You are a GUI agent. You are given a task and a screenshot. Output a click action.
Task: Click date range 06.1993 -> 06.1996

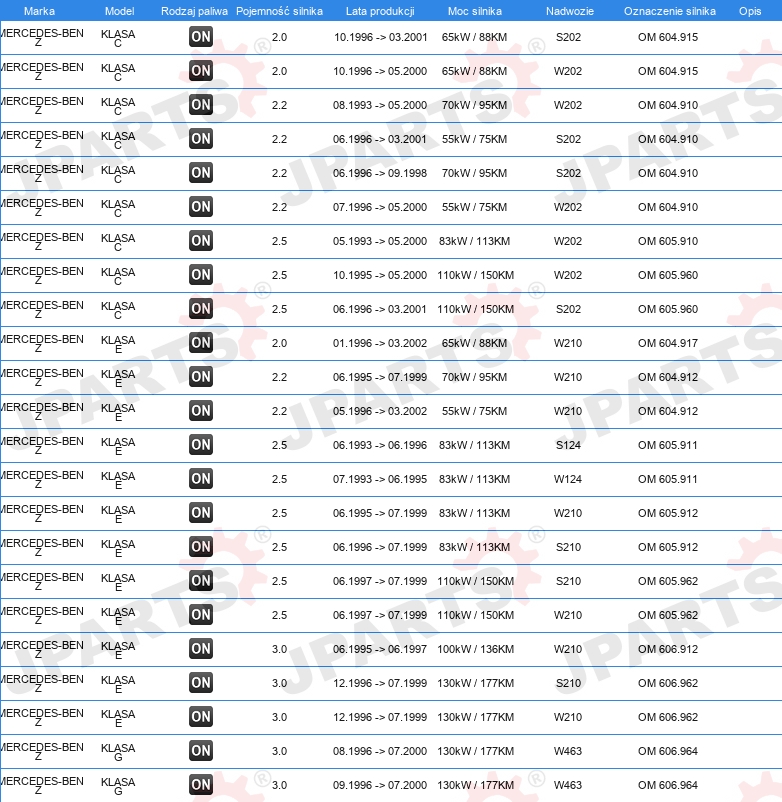click(x=379, y=445)
